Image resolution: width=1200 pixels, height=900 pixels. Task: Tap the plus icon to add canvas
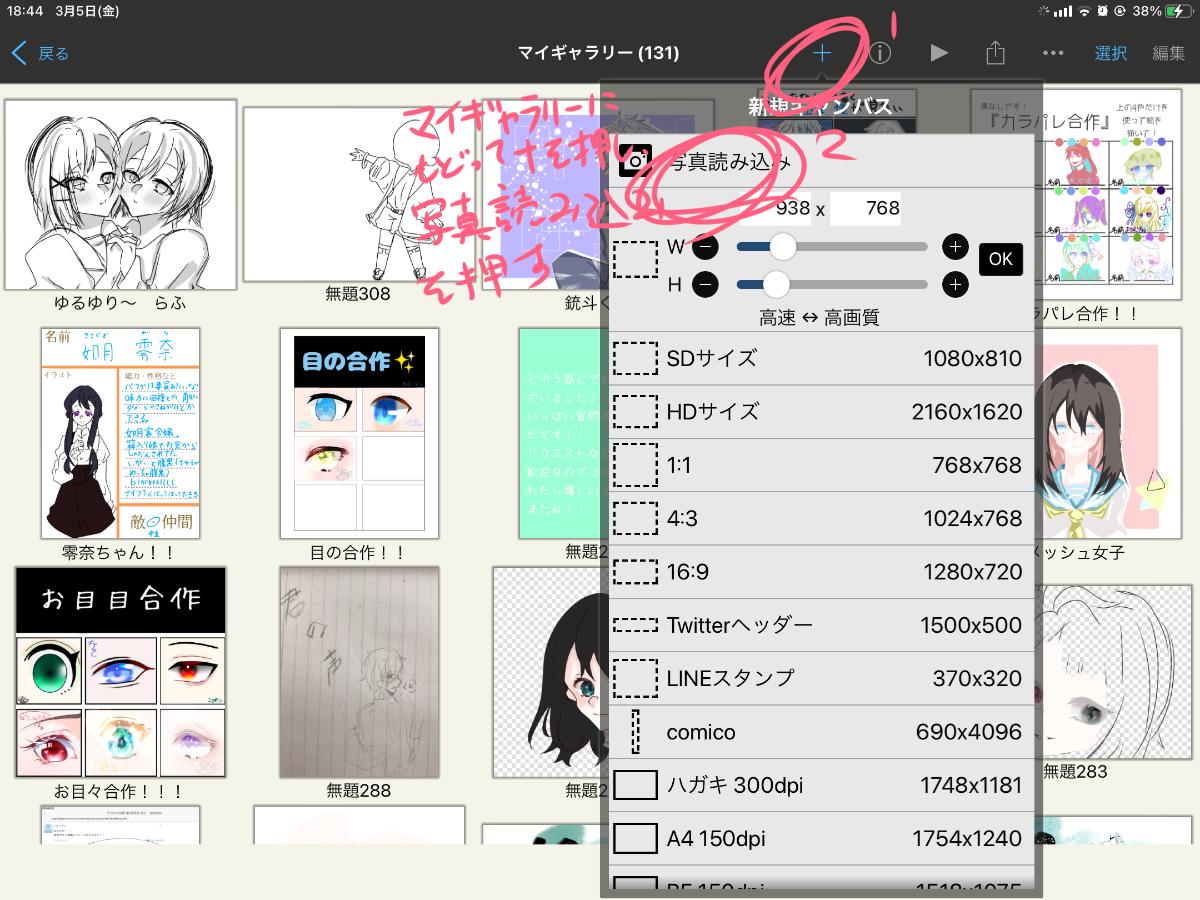821,53
